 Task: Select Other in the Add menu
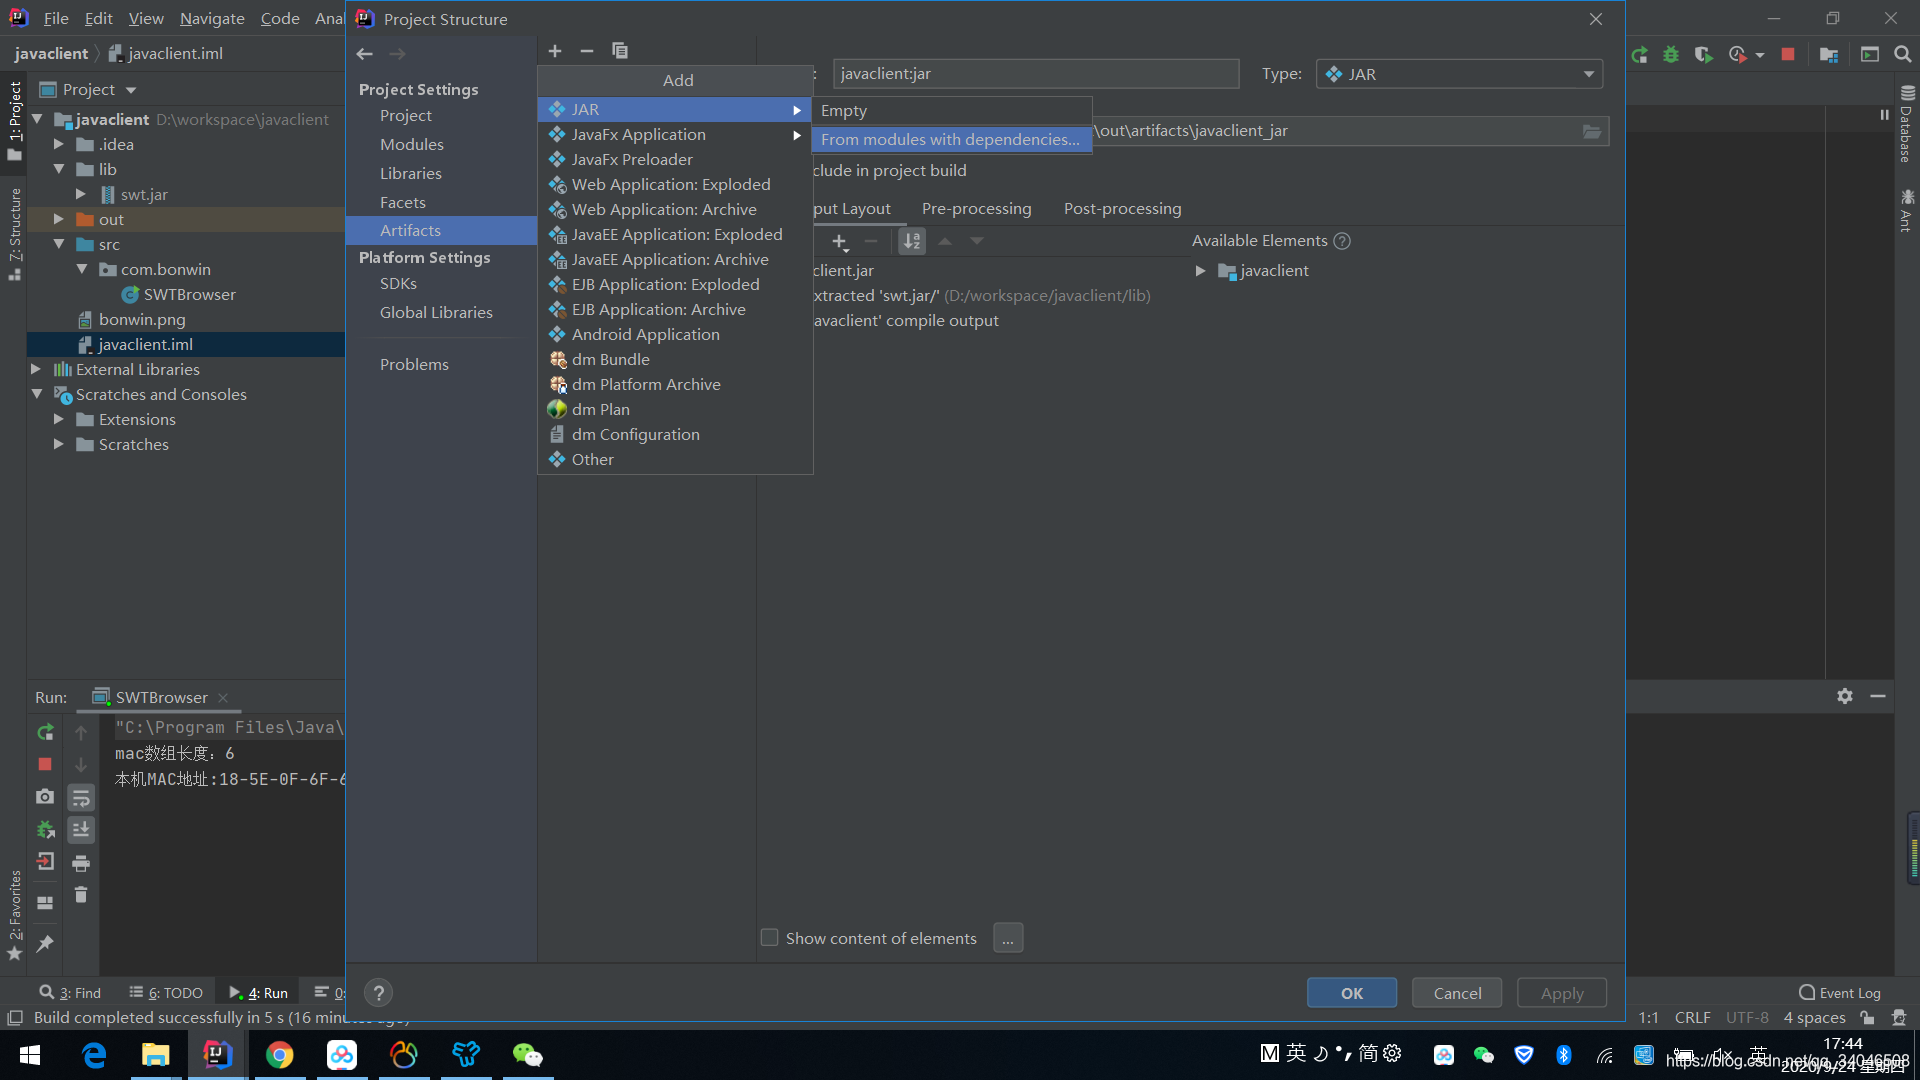click(675, 459)
